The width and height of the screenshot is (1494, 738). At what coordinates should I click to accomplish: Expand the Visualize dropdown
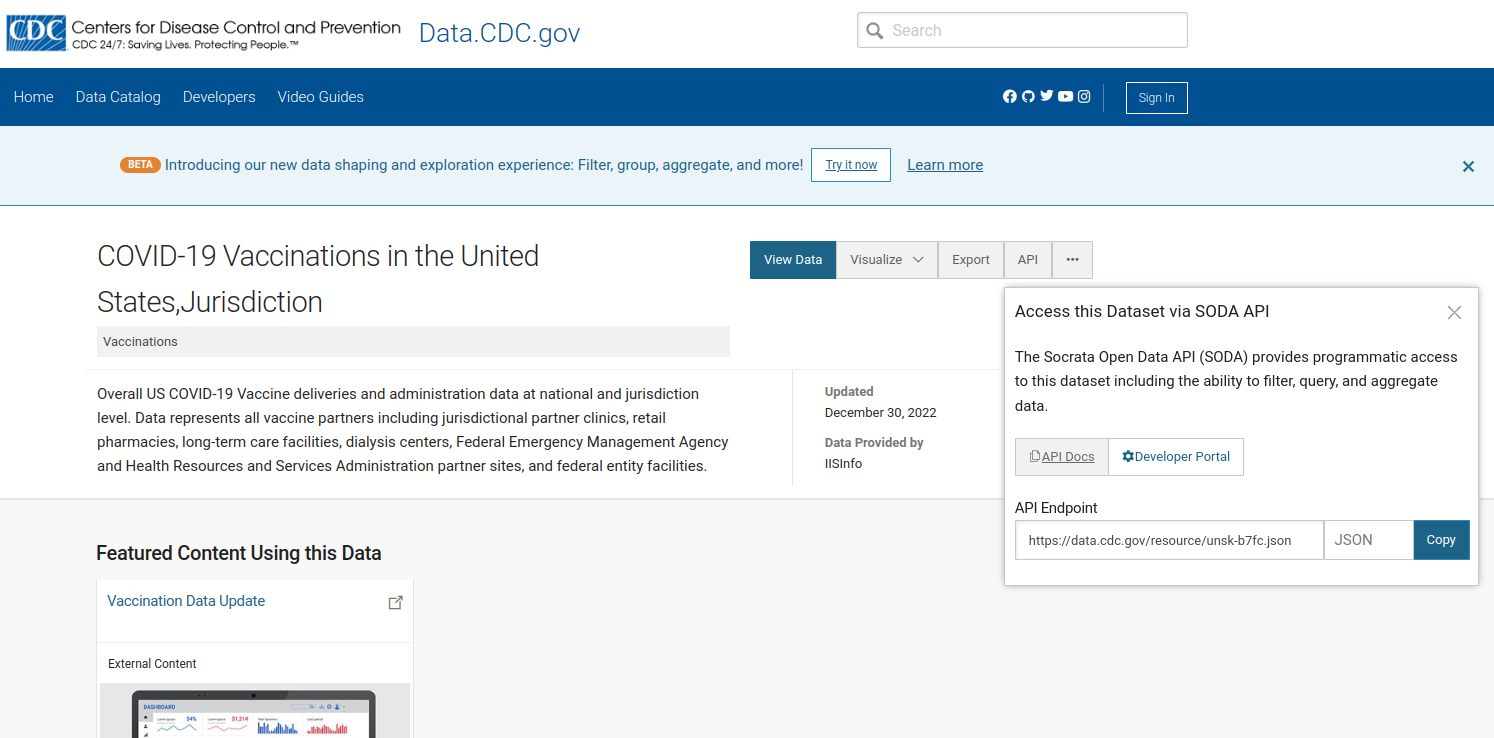coord(887,260)
